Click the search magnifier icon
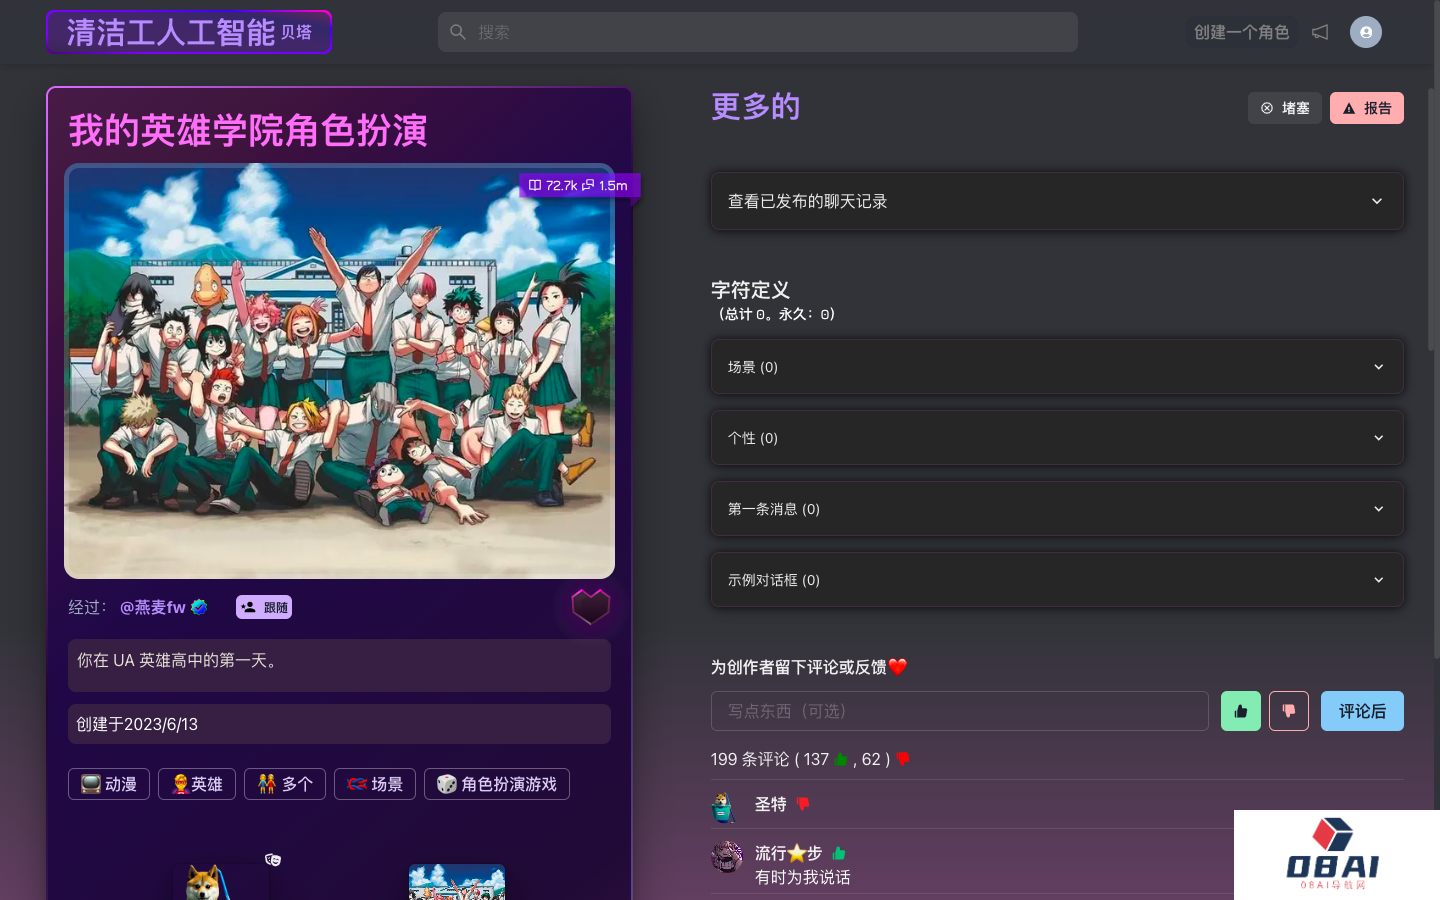Viewport: 1440px width, 900px height. point(458,32)
